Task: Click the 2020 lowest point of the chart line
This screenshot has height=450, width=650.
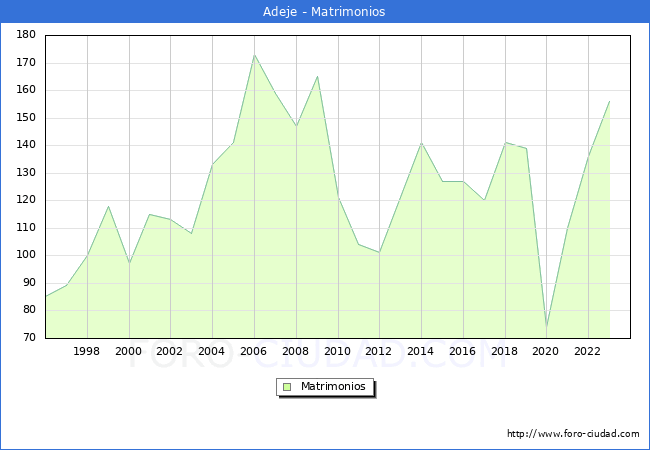Action: tap(547, 327)
